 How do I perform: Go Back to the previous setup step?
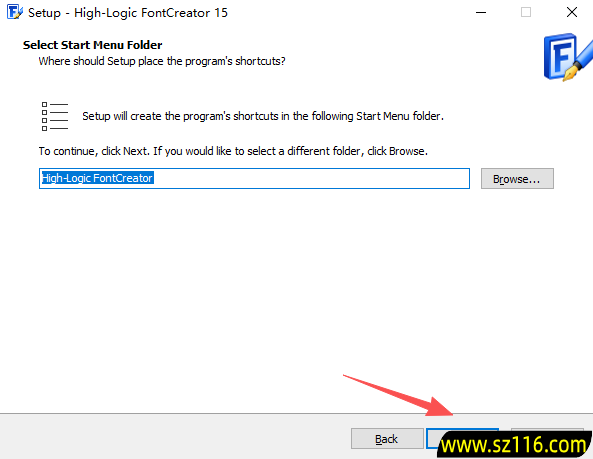tap(387, 439)
